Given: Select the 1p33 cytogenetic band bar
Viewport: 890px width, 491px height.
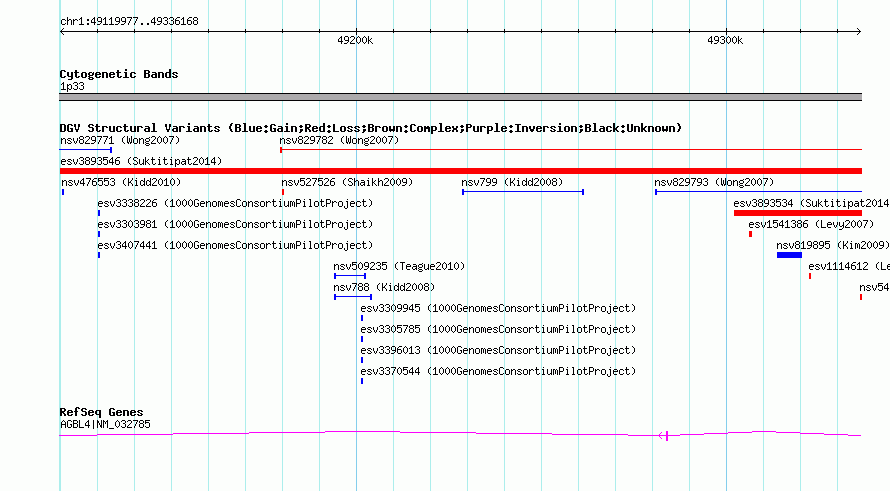Looking at the screenshot, I should point(460,97).
